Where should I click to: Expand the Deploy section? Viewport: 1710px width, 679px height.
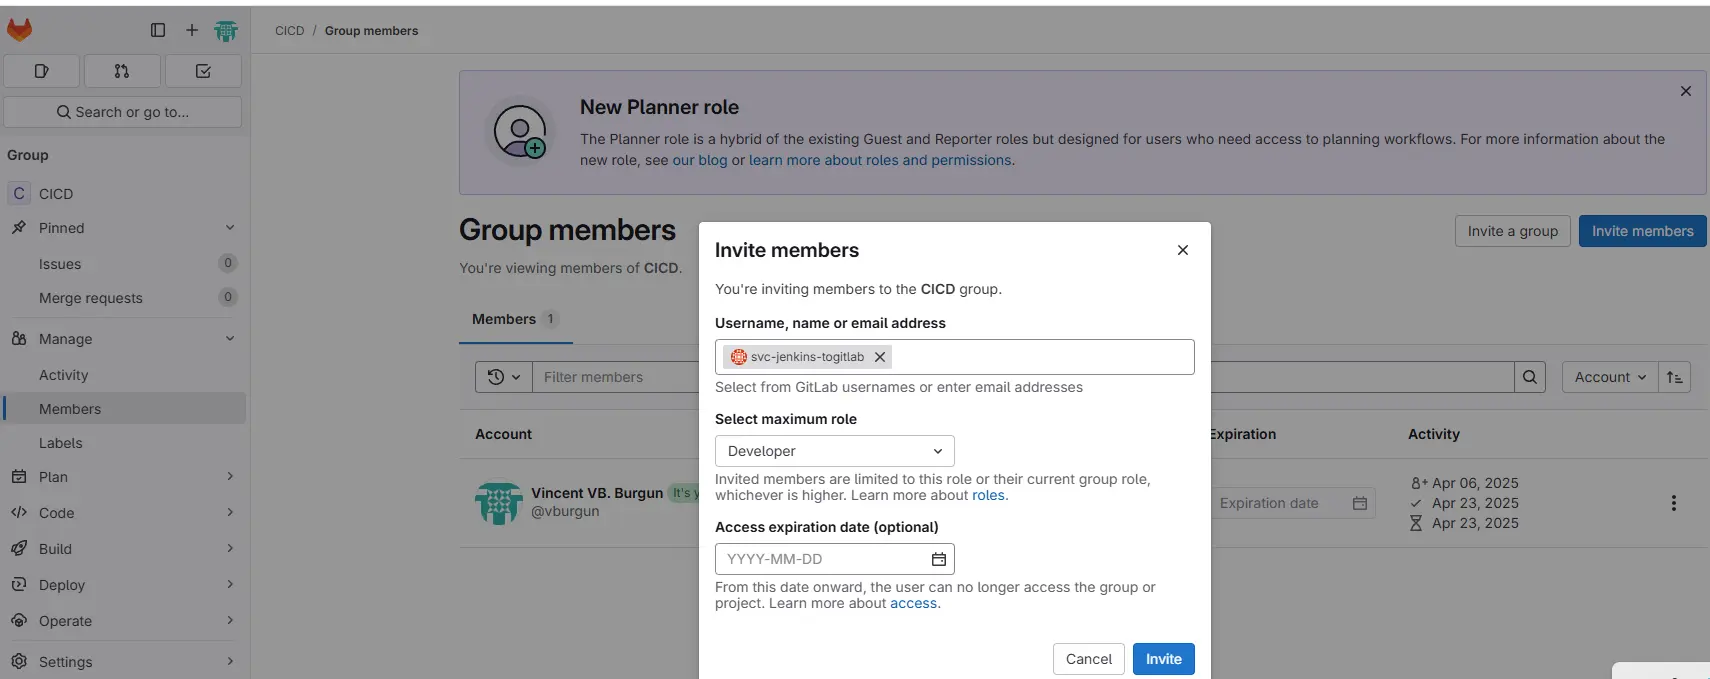[230, 585]
